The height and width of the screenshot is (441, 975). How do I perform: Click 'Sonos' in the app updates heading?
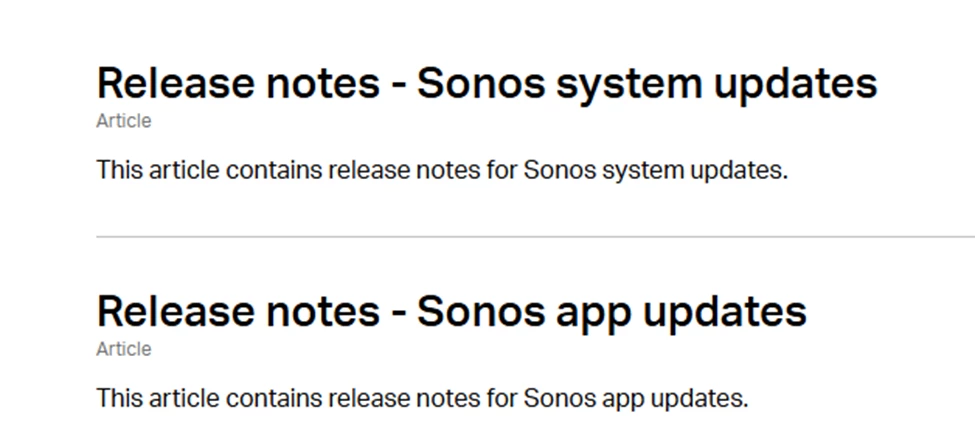pyautogui.click(x=481, y=312)
